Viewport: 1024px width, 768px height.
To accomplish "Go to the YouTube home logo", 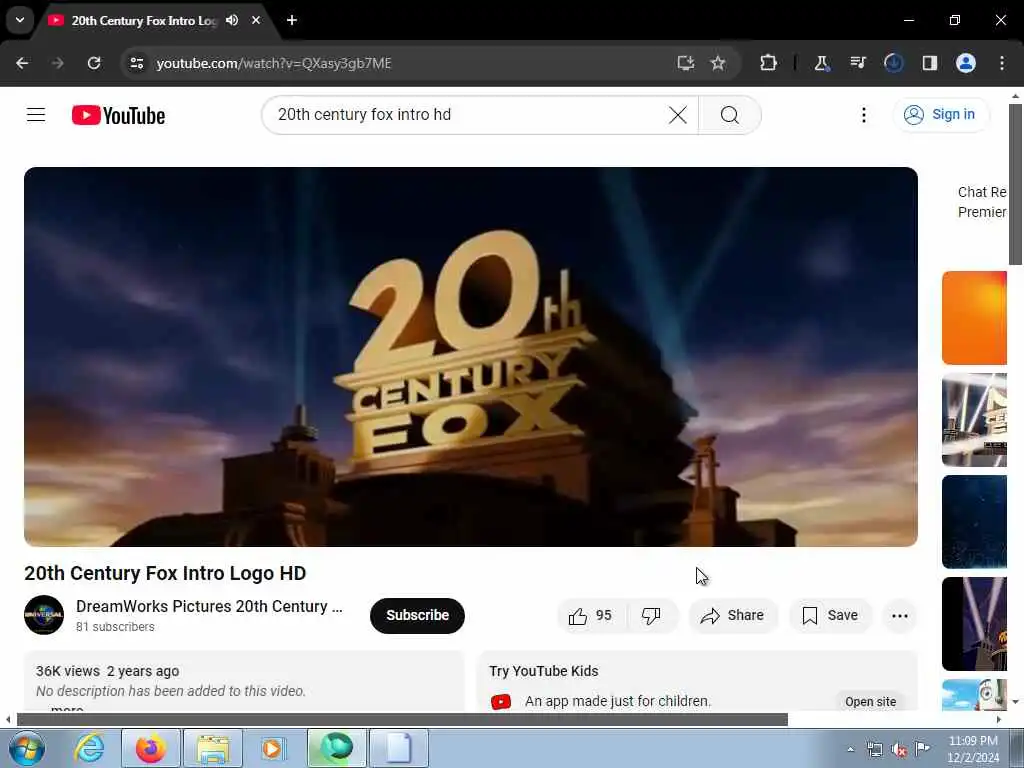I will click(118, 116).
